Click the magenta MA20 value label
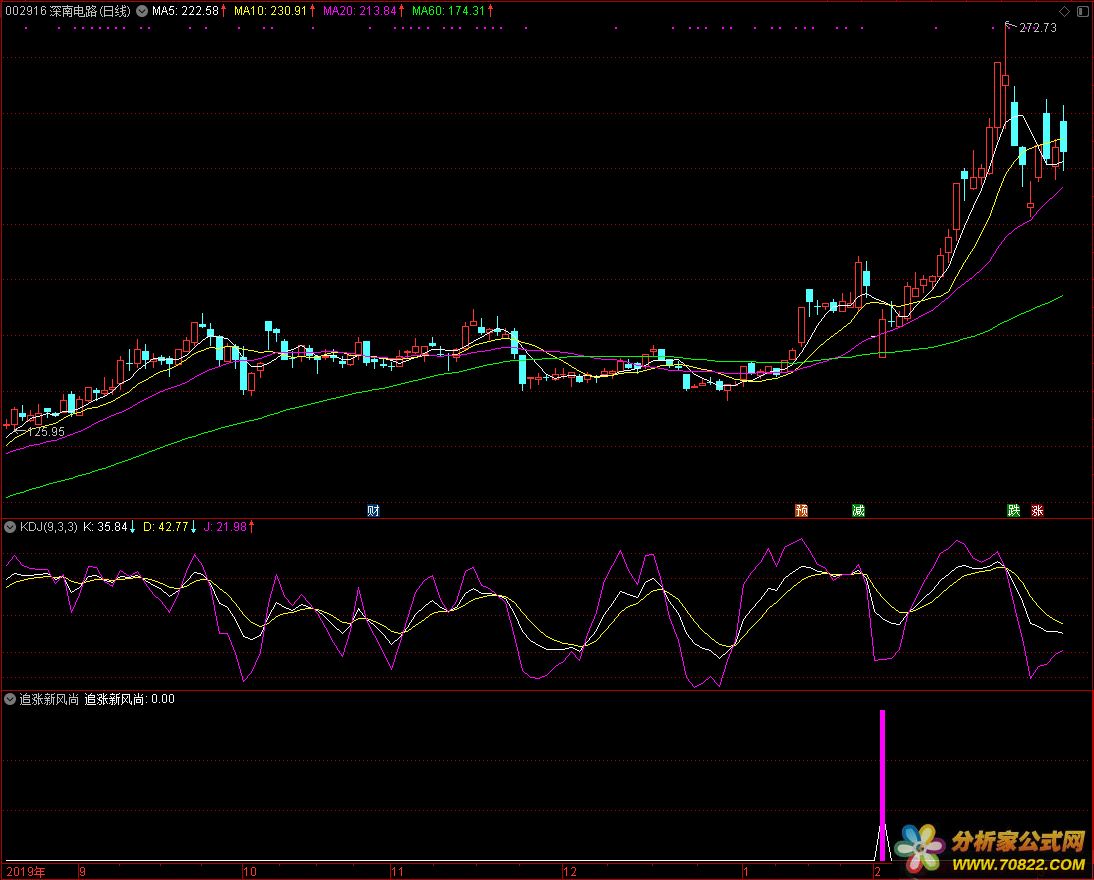 coord(361,11)
